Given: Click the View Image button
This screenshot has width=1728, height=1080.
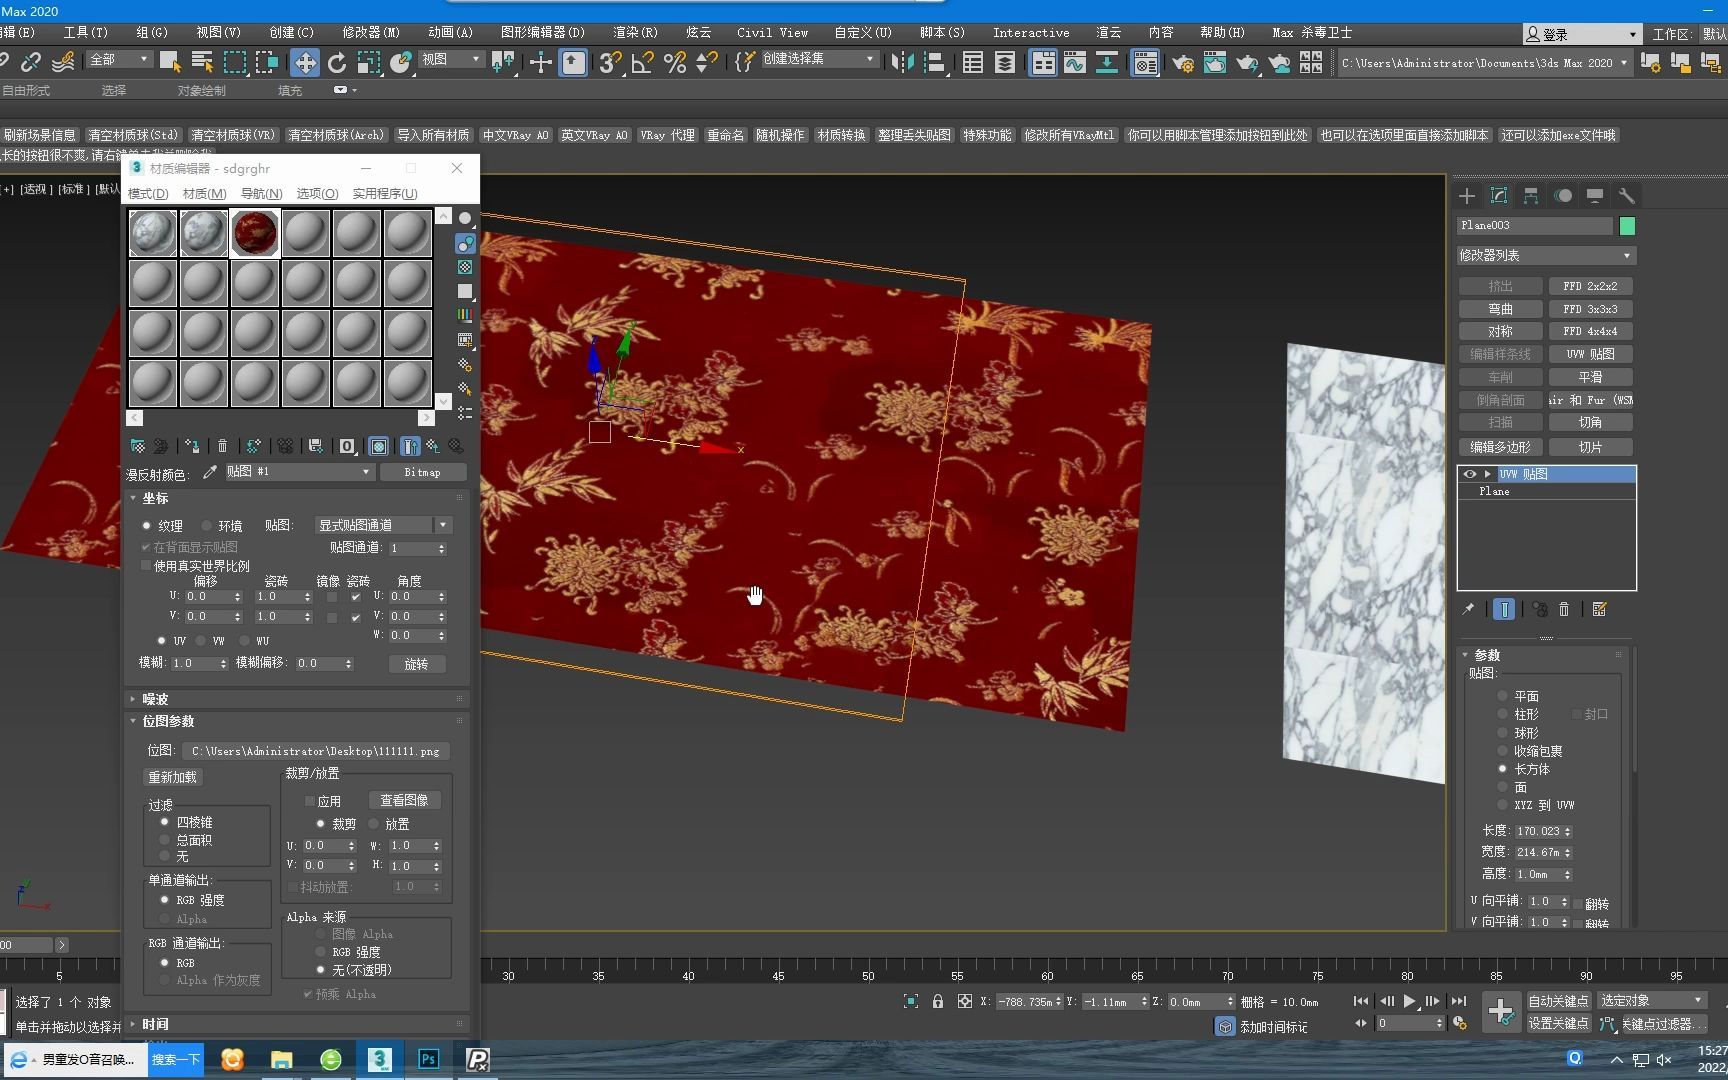Looking at the screenshot, I should tap(404, 800).
